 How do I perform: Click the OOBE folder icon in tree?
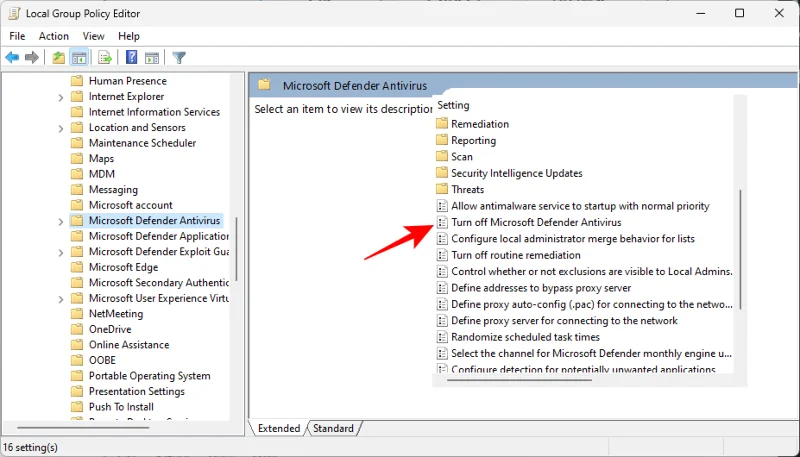click(x=77, y=360)
